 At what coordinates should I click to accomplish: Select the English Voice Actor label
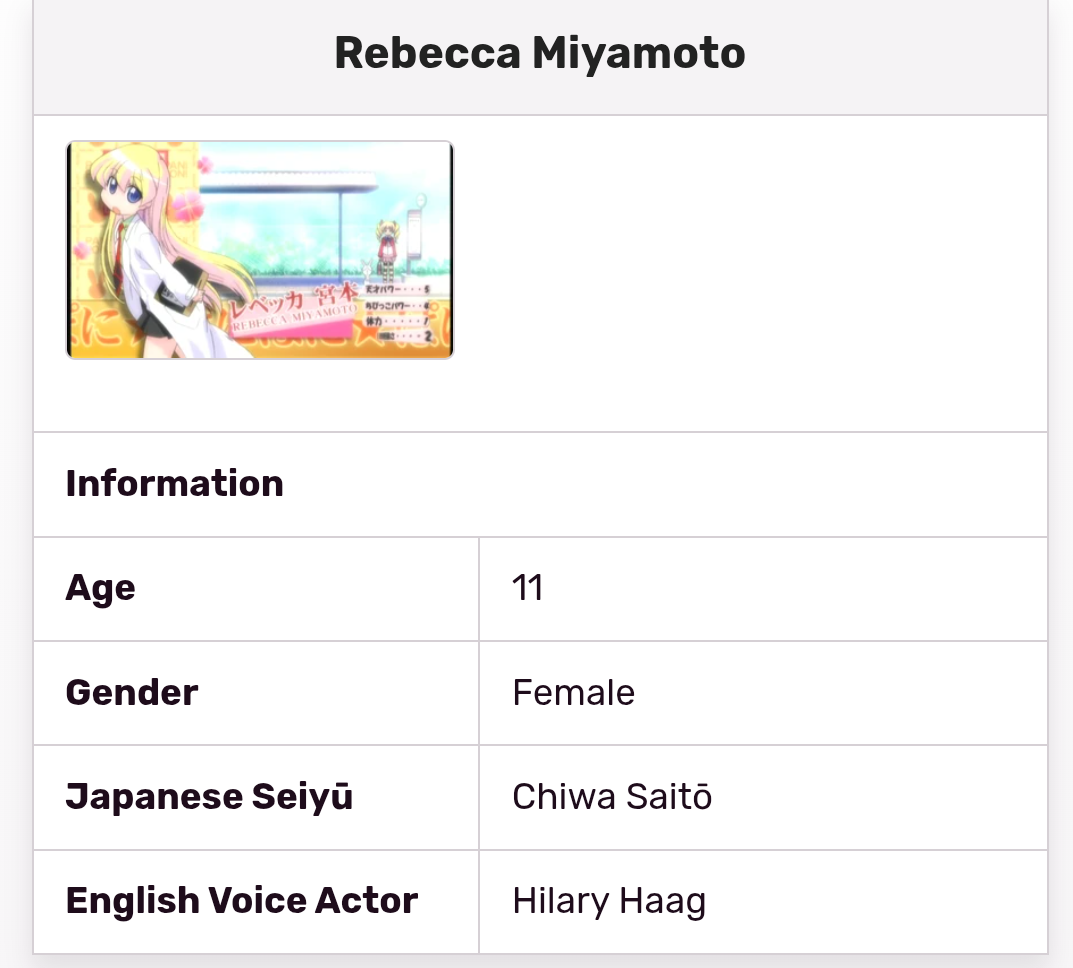pyautogui.click(x=242, y=901)
